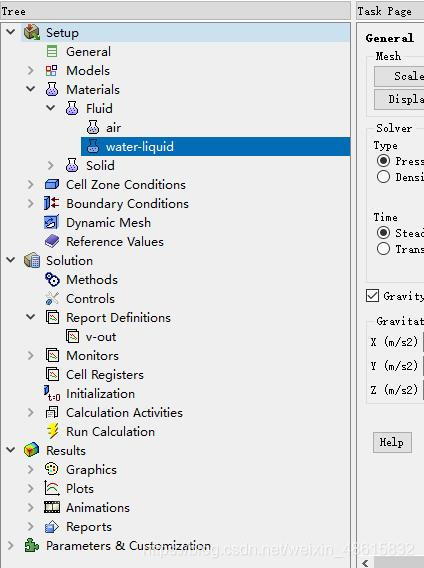Click the Help button

click(x=392, y=442)
